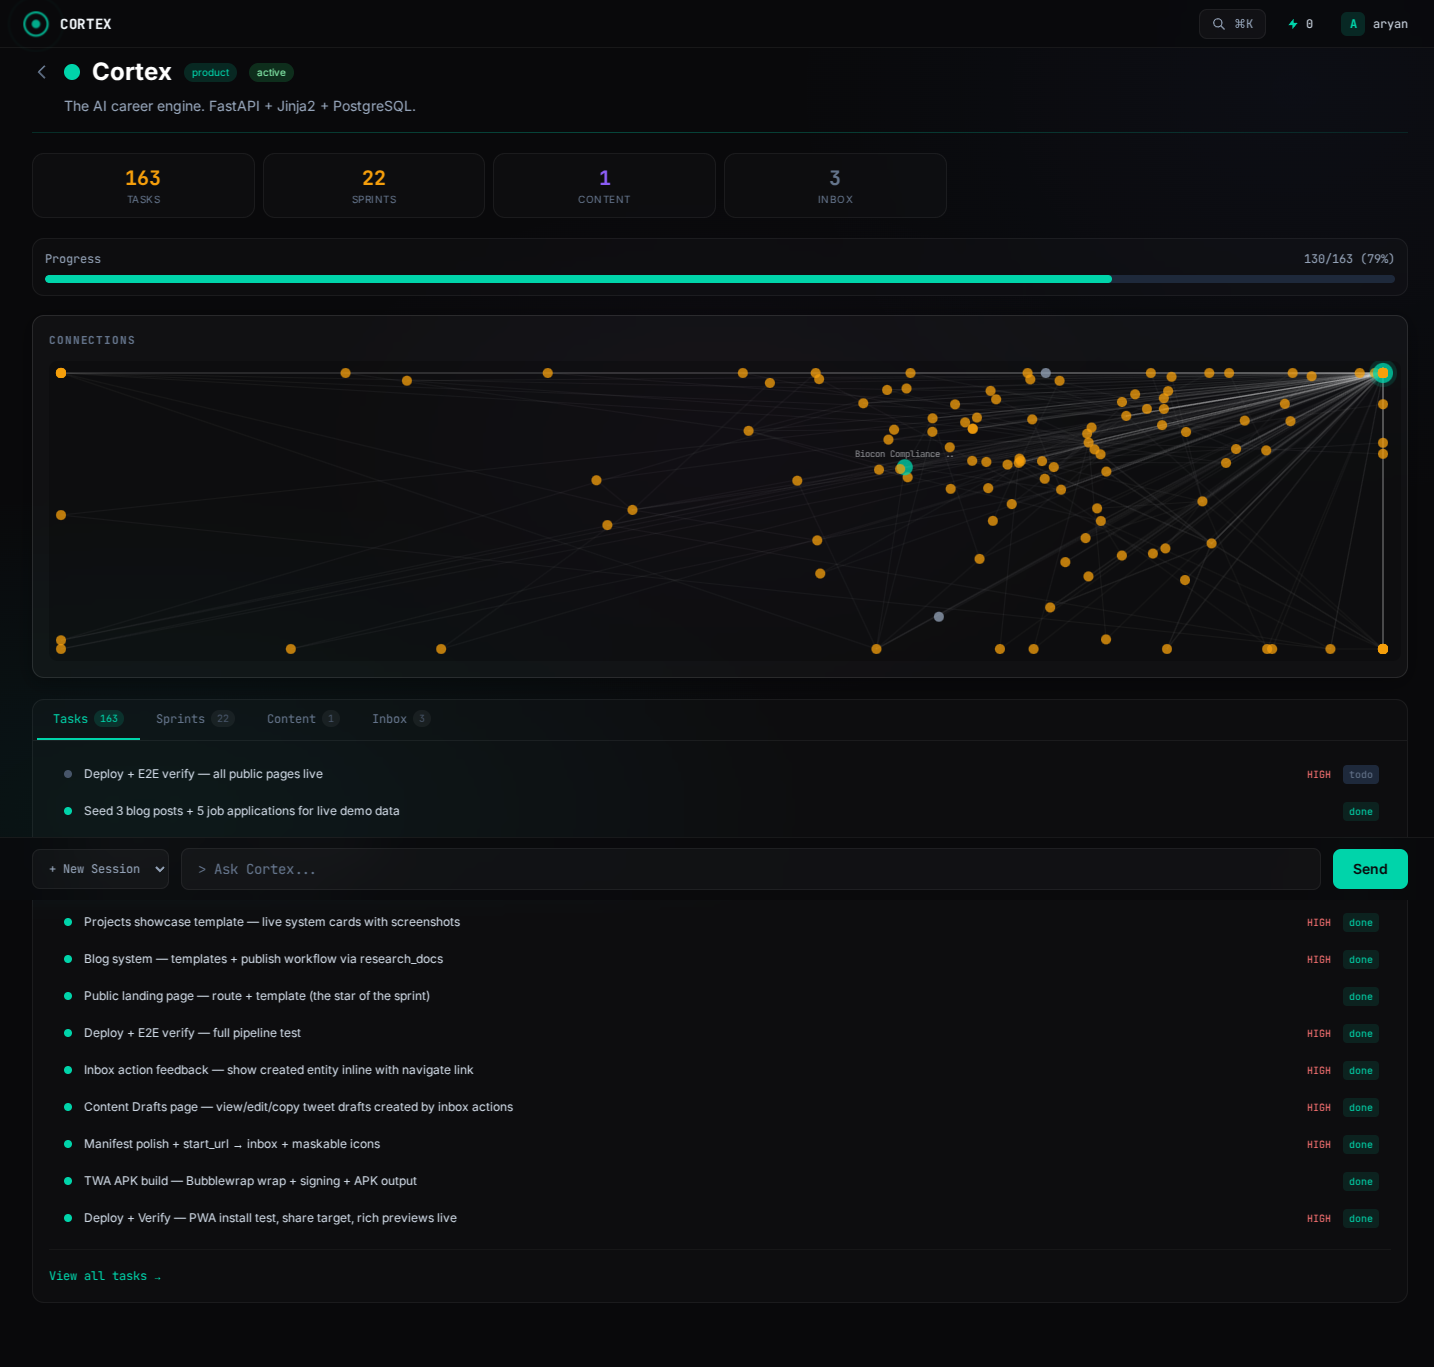Click the todo status badge
Image resolution: width=1434 pixels, height=1367 pixels.
coord(1361,774)
